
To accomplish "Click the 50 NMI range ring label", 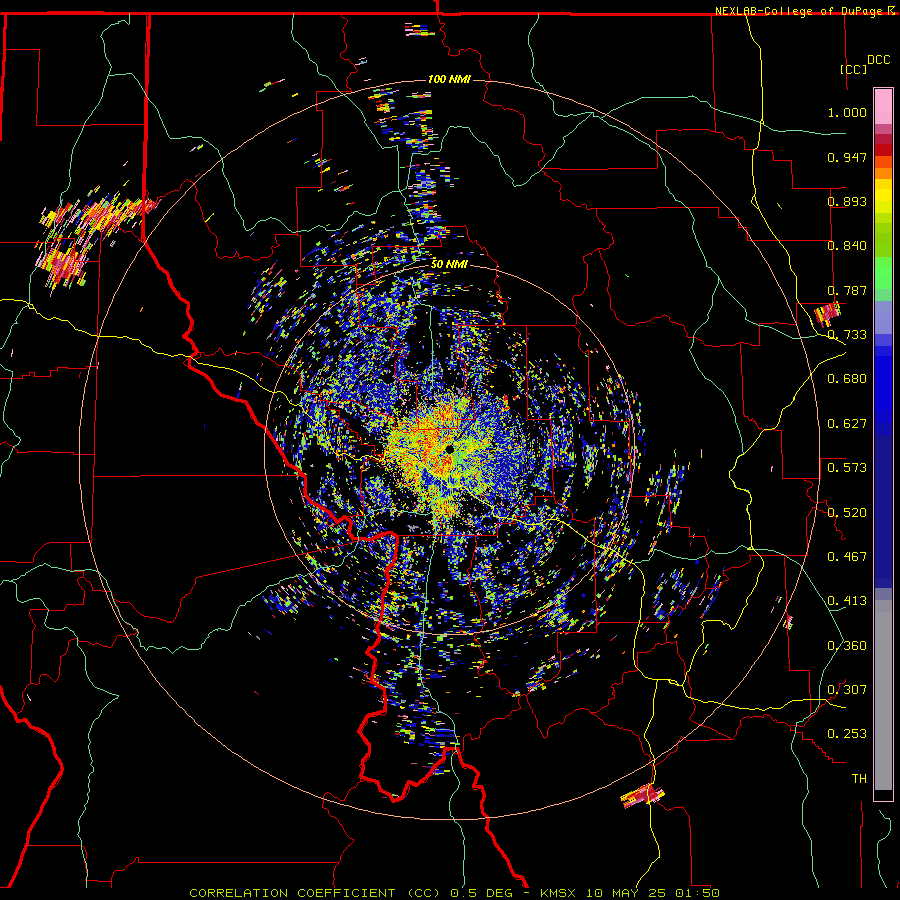I will 449,265.
